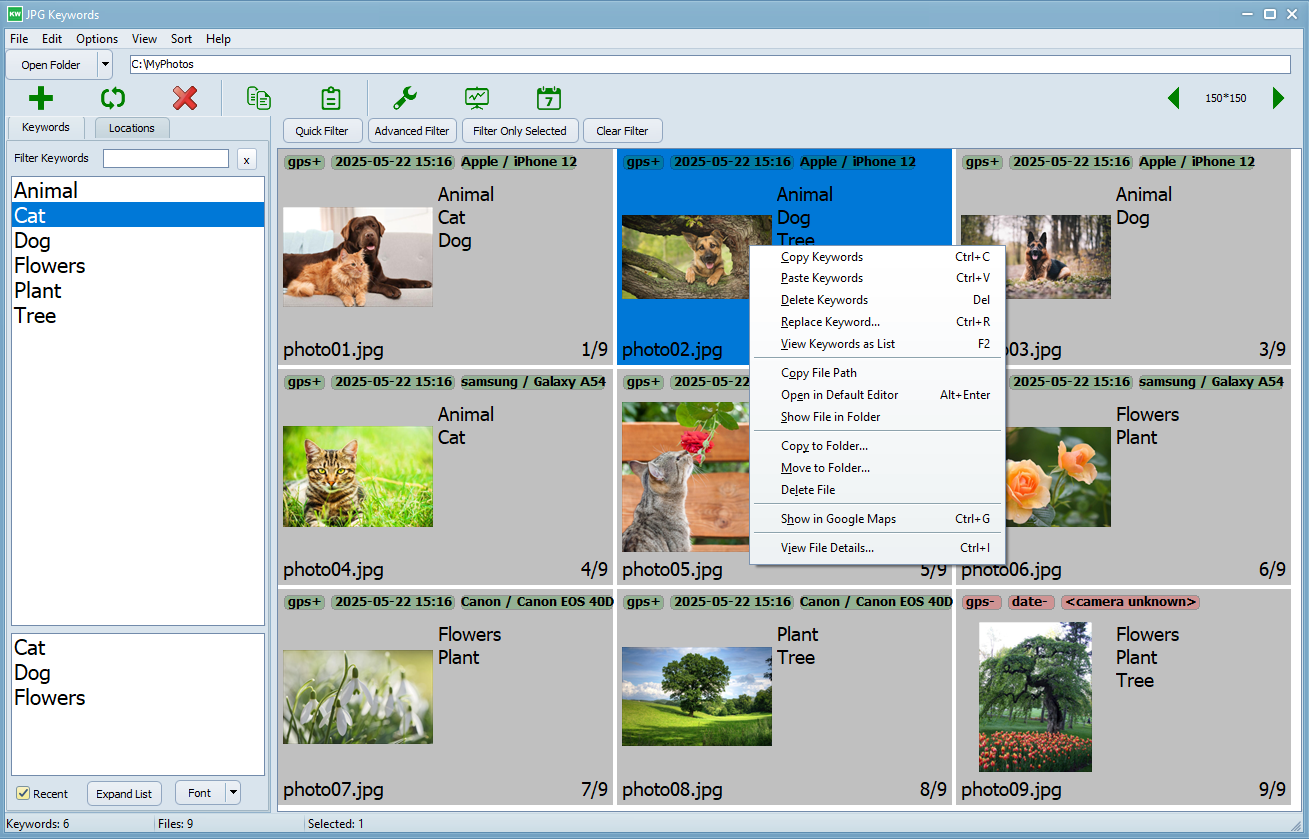The height and width of the screenshot is (839, 1309).
Task: Open the Open Folder dropdown arrow
Action: 104,65
